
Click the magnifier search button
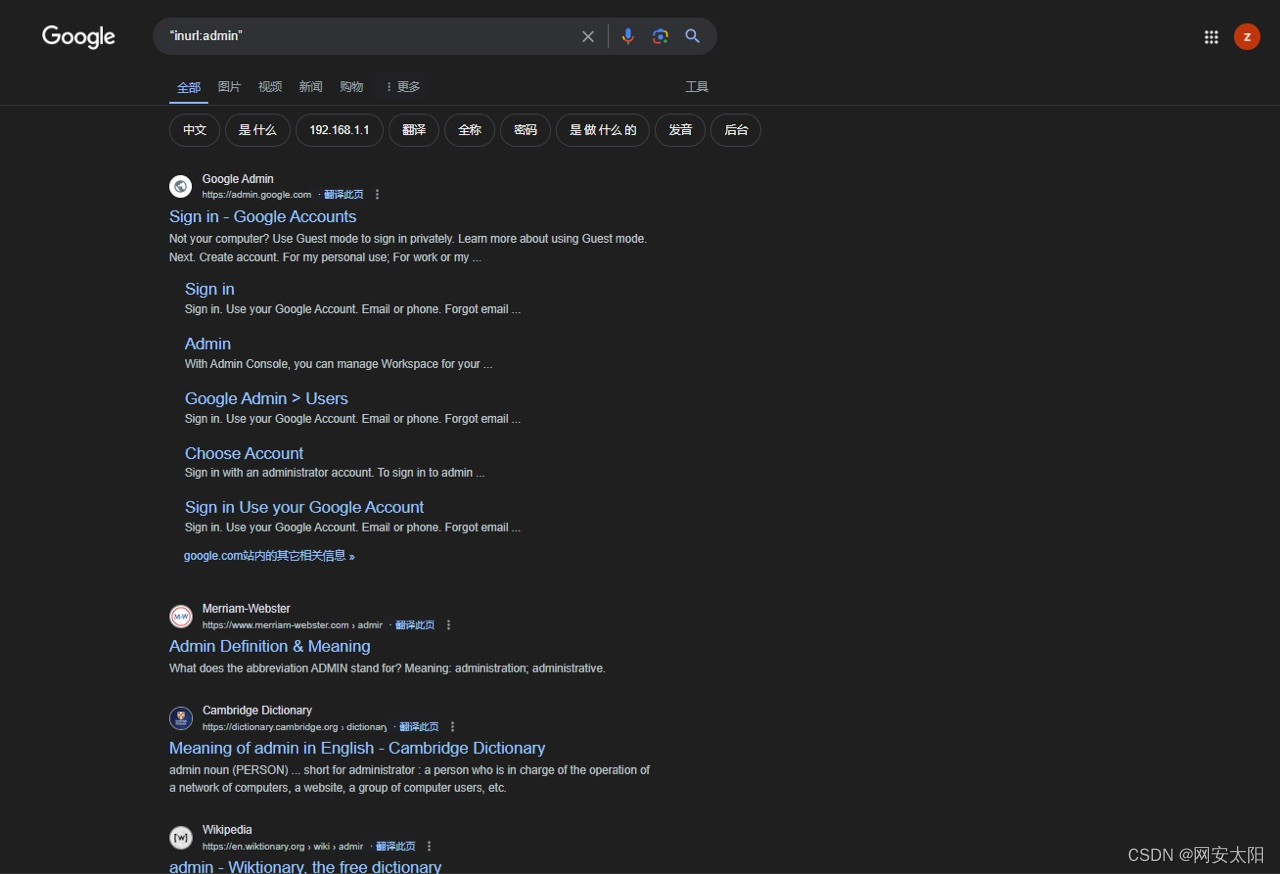[692, 36]
